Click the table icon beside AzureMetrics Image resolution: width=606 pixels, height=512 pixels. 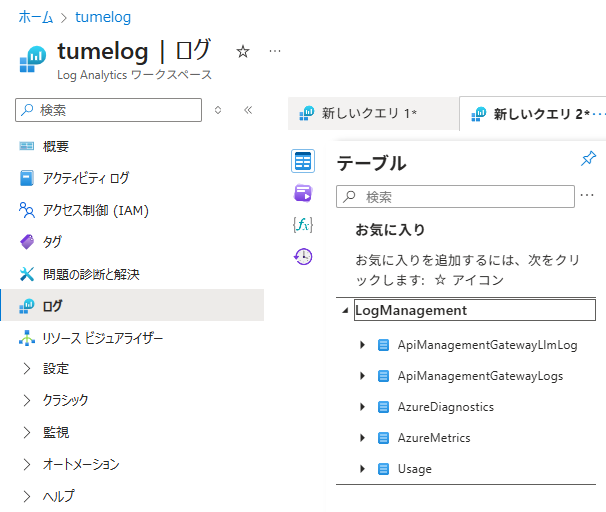(x=383, y=438)
